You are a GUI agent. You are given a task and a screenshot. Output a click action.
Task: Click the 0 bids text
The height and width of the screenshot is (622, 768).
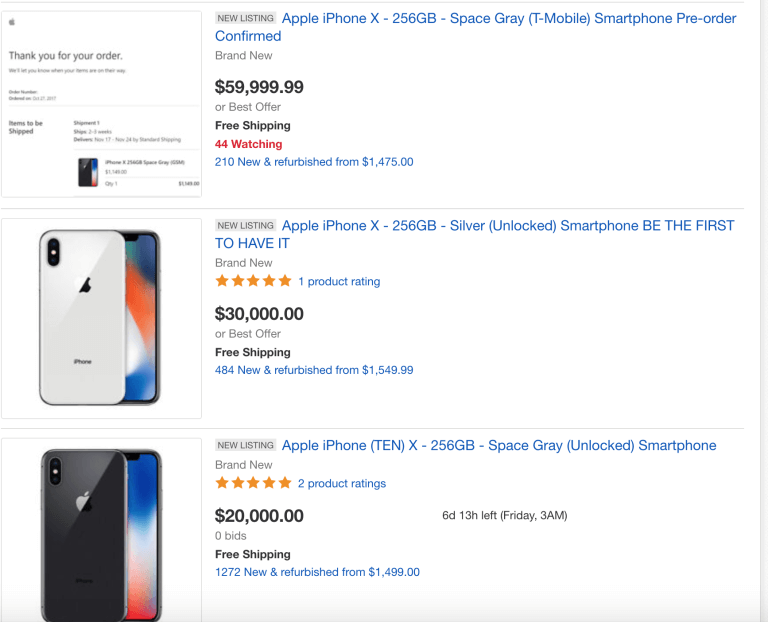232,536
